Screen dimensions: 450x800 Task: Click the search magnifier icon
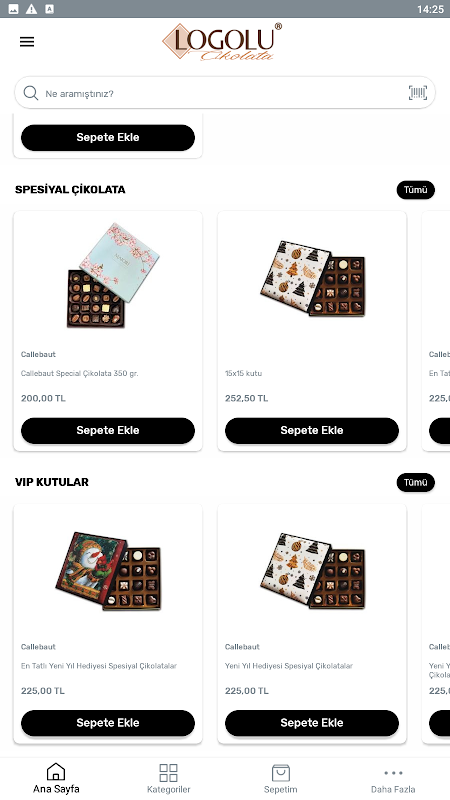[x=31, y=93]
